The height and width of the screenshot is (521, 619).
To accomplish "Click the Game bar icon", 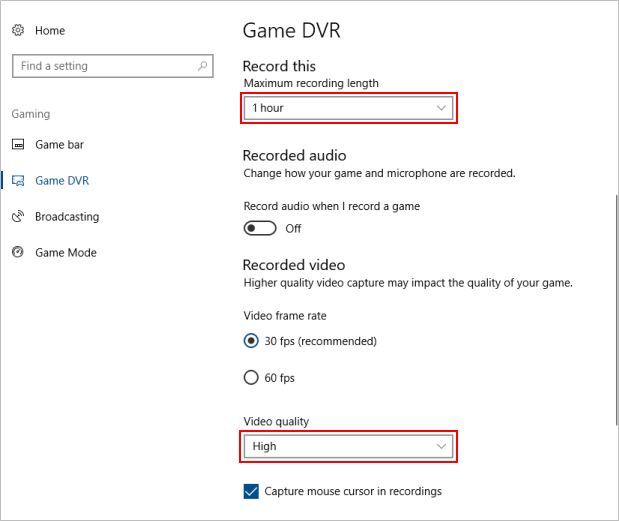I will pyautogui.click(x=18, y=145).
